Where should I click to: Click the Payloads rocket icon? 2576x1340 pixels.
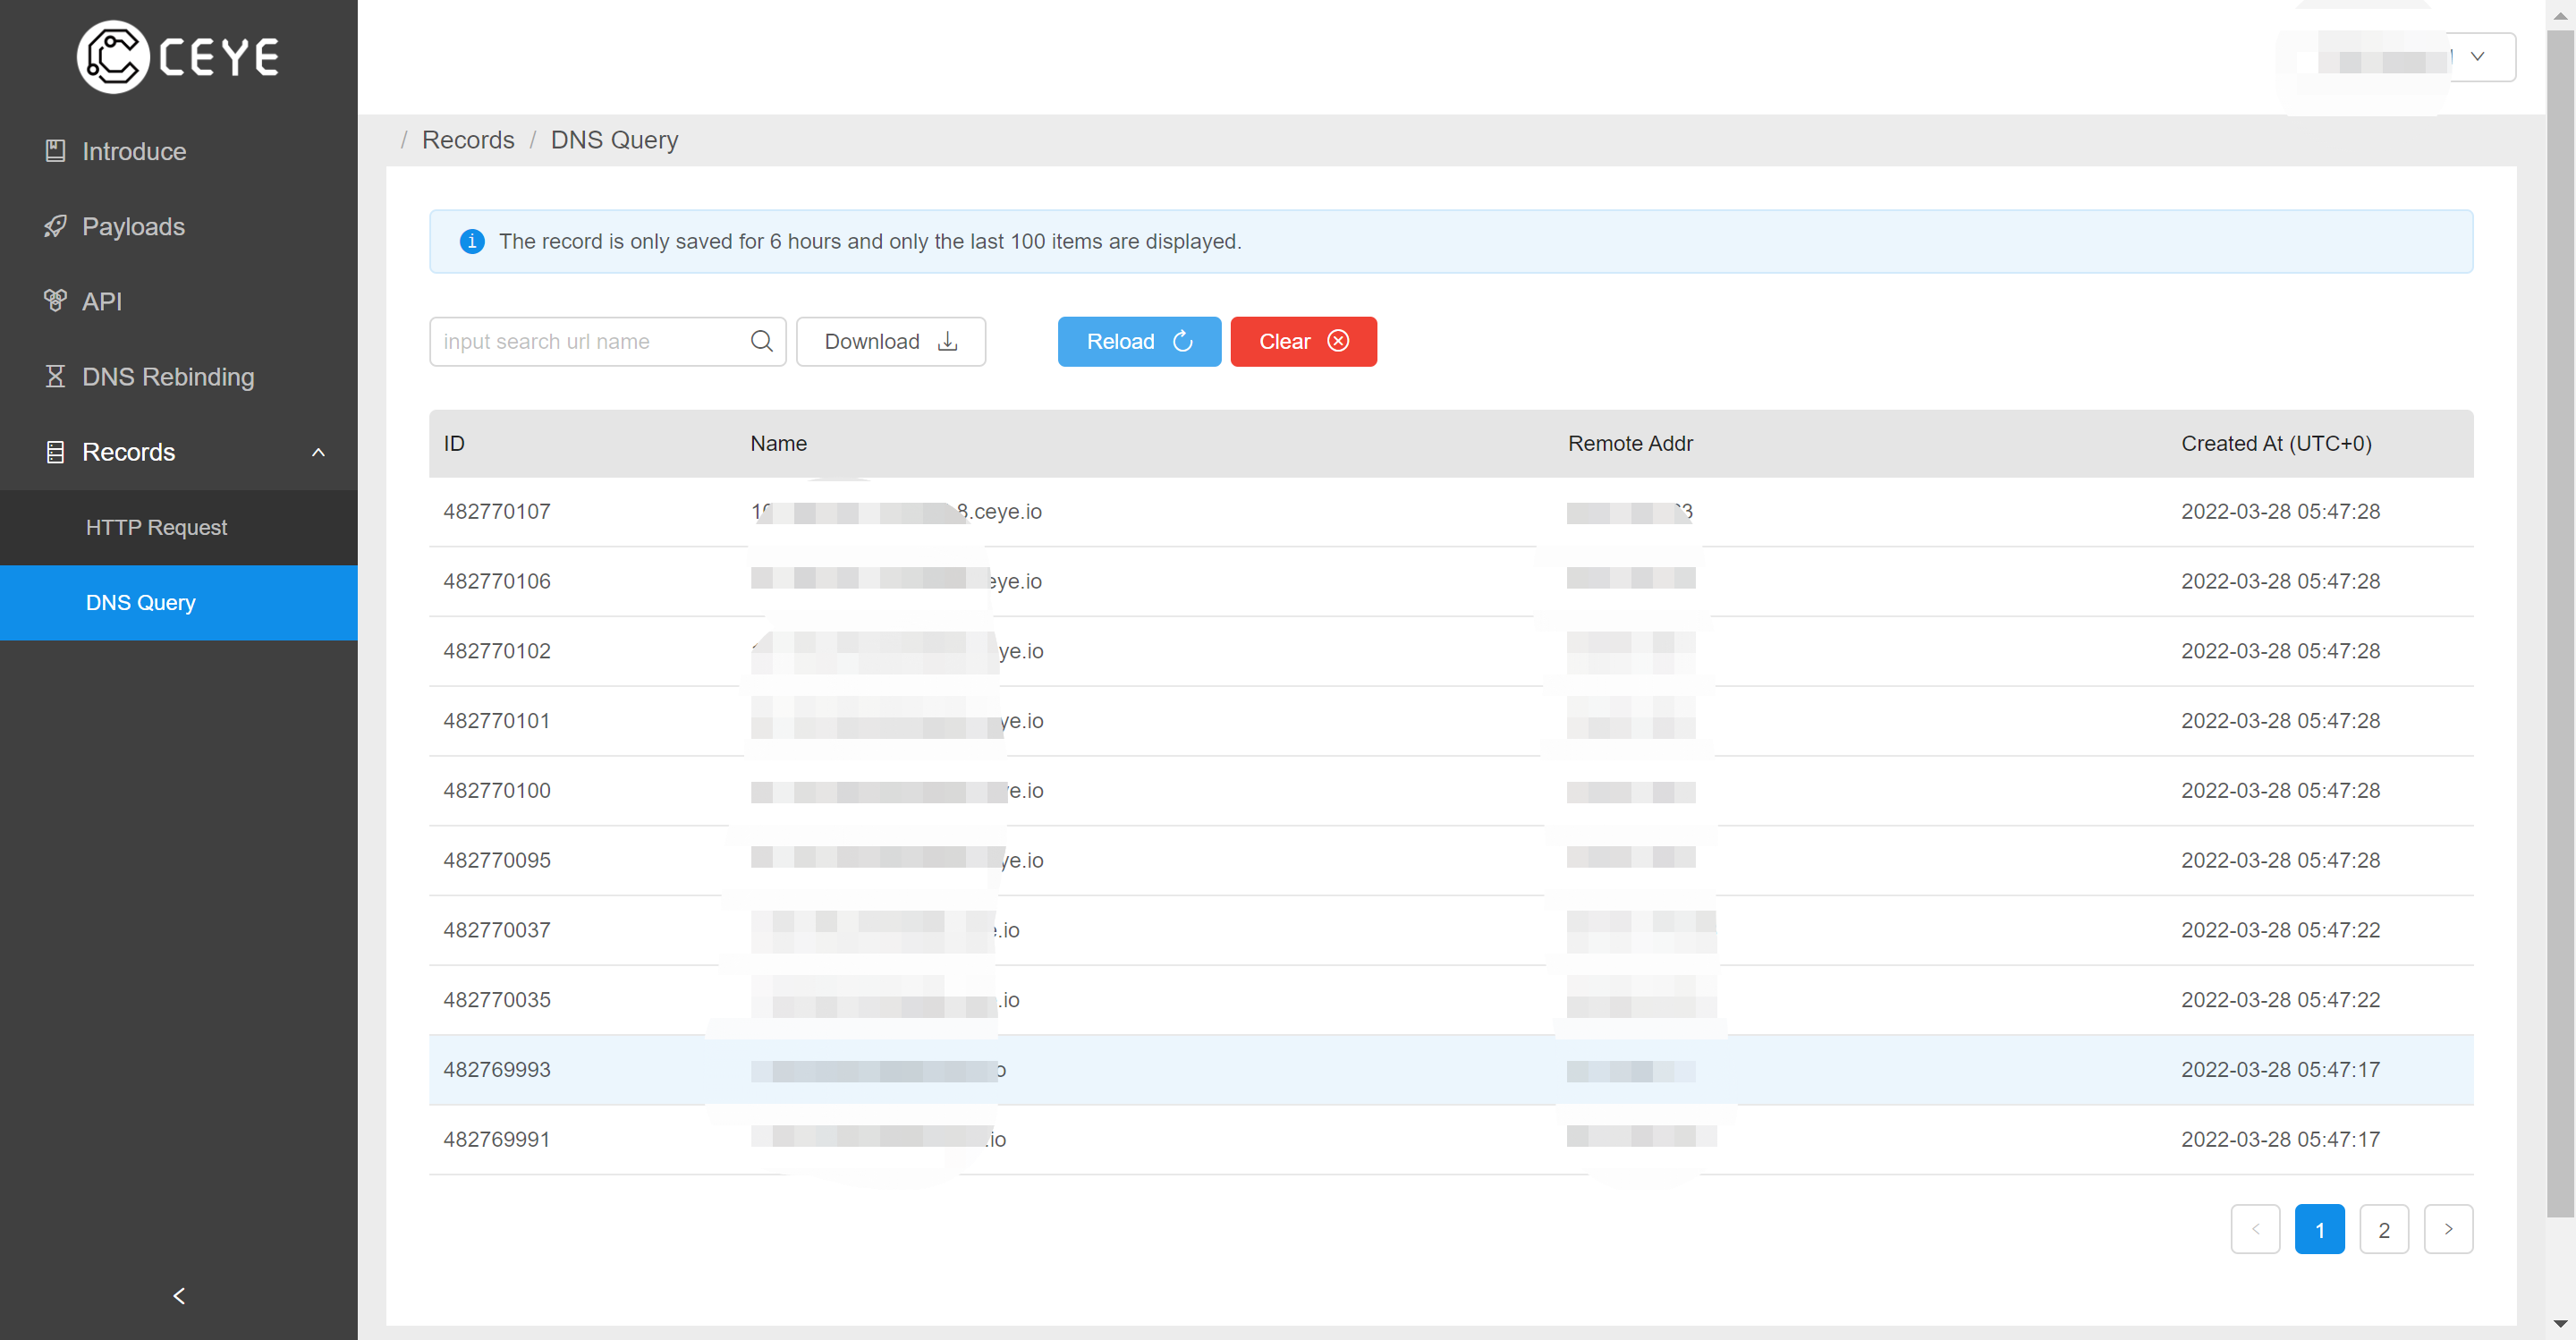pos(55,226)
